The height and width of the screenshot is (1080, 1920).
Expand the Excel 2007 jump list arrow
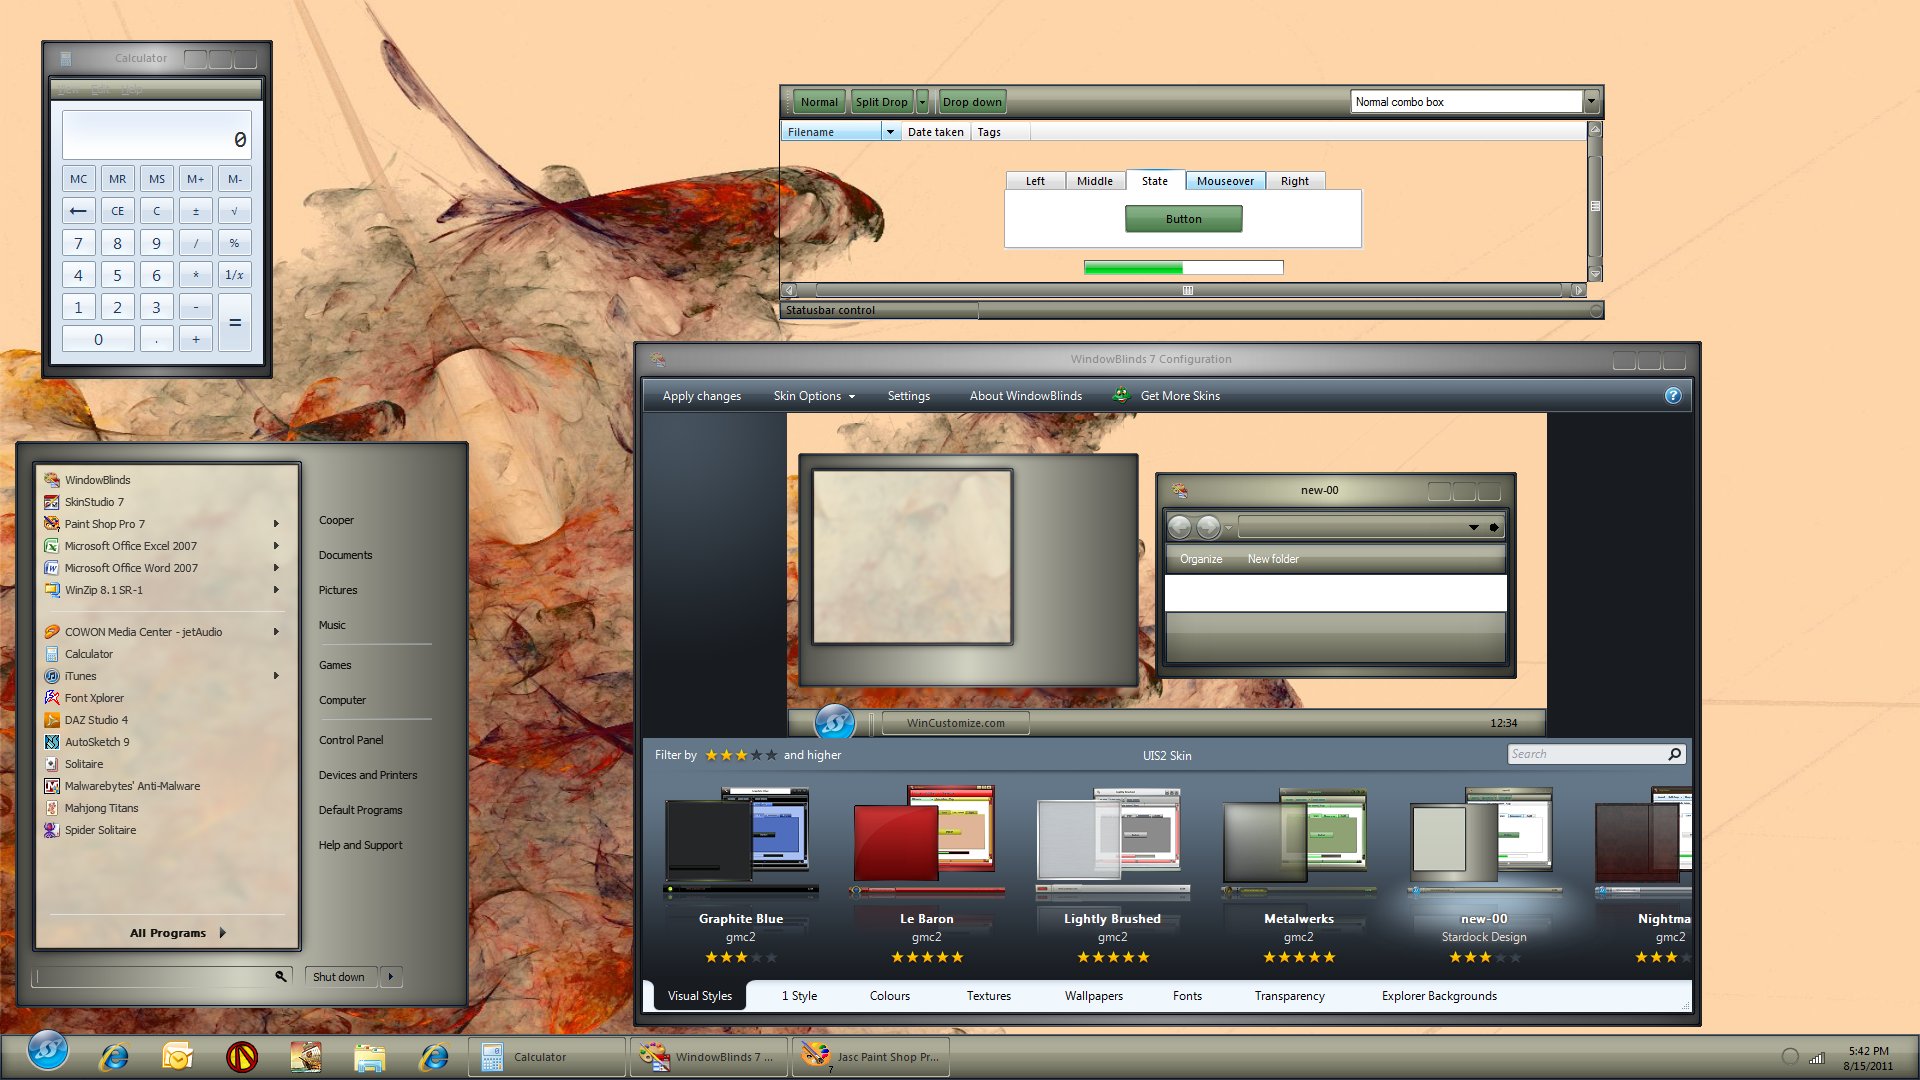pyautogui.click(x=276, y=546)
